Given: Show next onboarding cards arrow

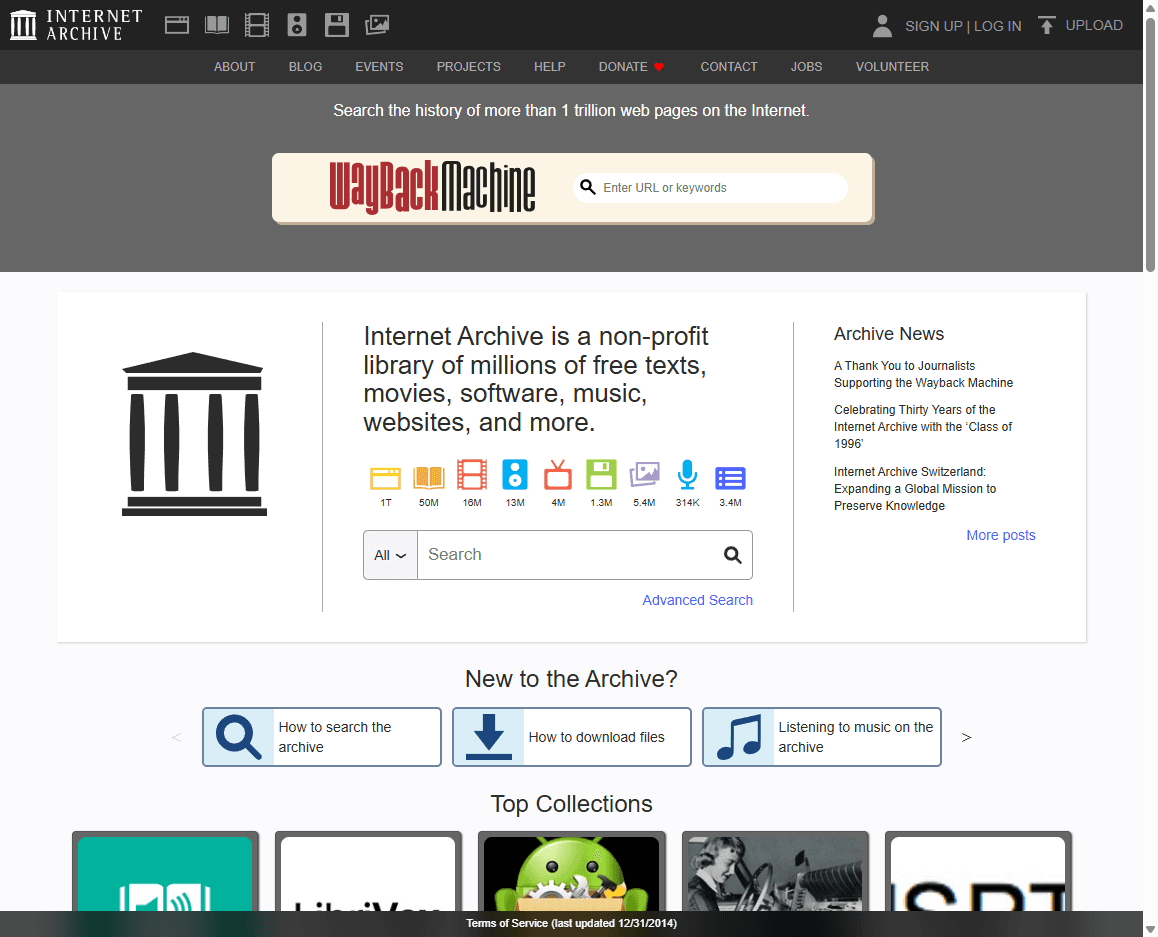Looking at the screenshot, I should (966, 737).
